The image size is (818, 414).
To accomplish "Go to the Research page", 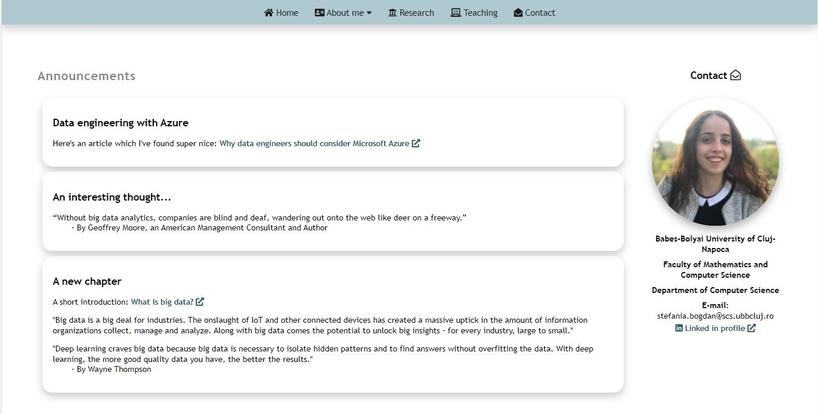I will click(x=411, y=13).
